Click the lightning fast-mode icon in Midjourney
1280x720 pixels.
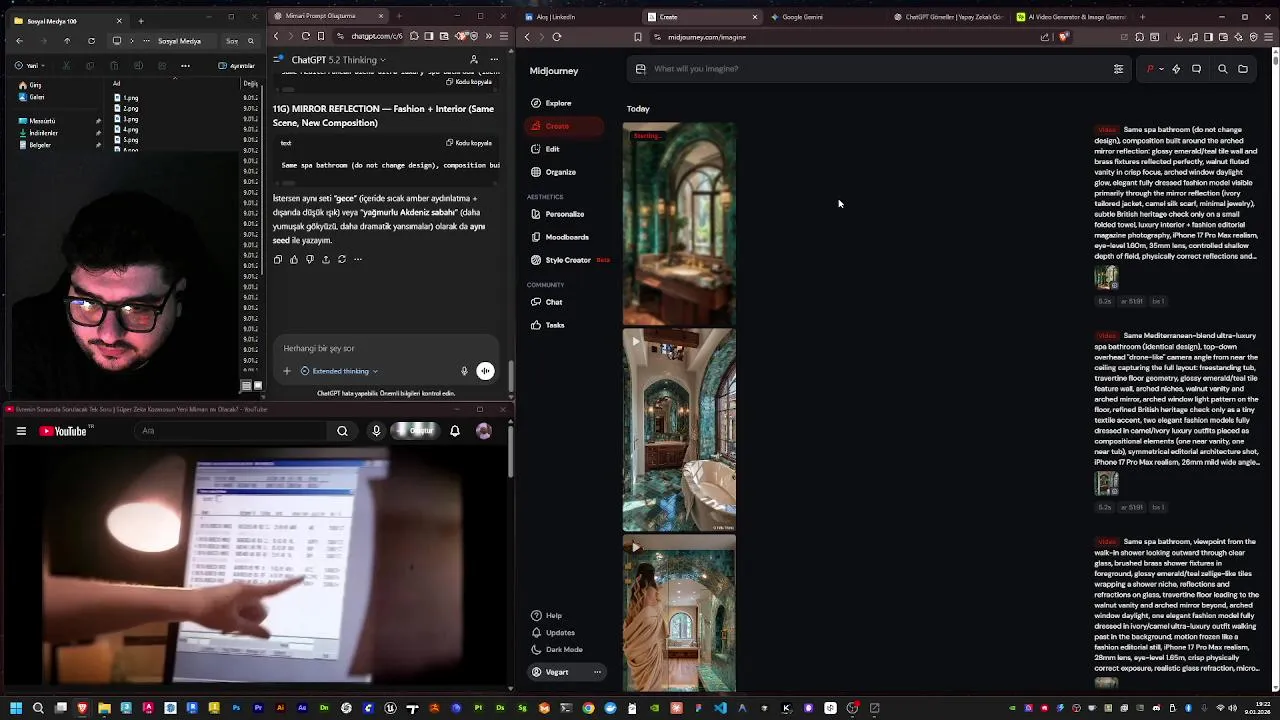pyautogui.click(x=1176, y=69)
